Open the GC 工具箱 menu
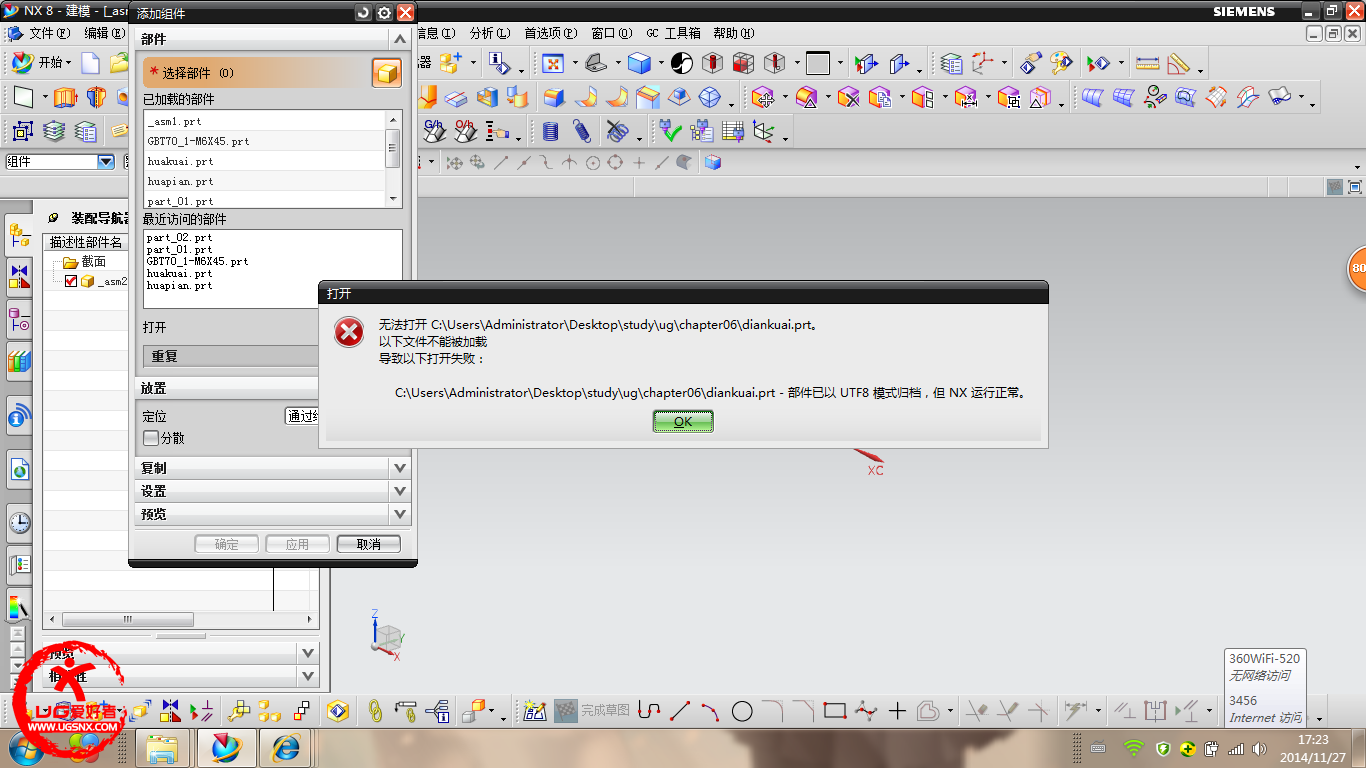This screenshot has width=1366, height=768. 673,33
